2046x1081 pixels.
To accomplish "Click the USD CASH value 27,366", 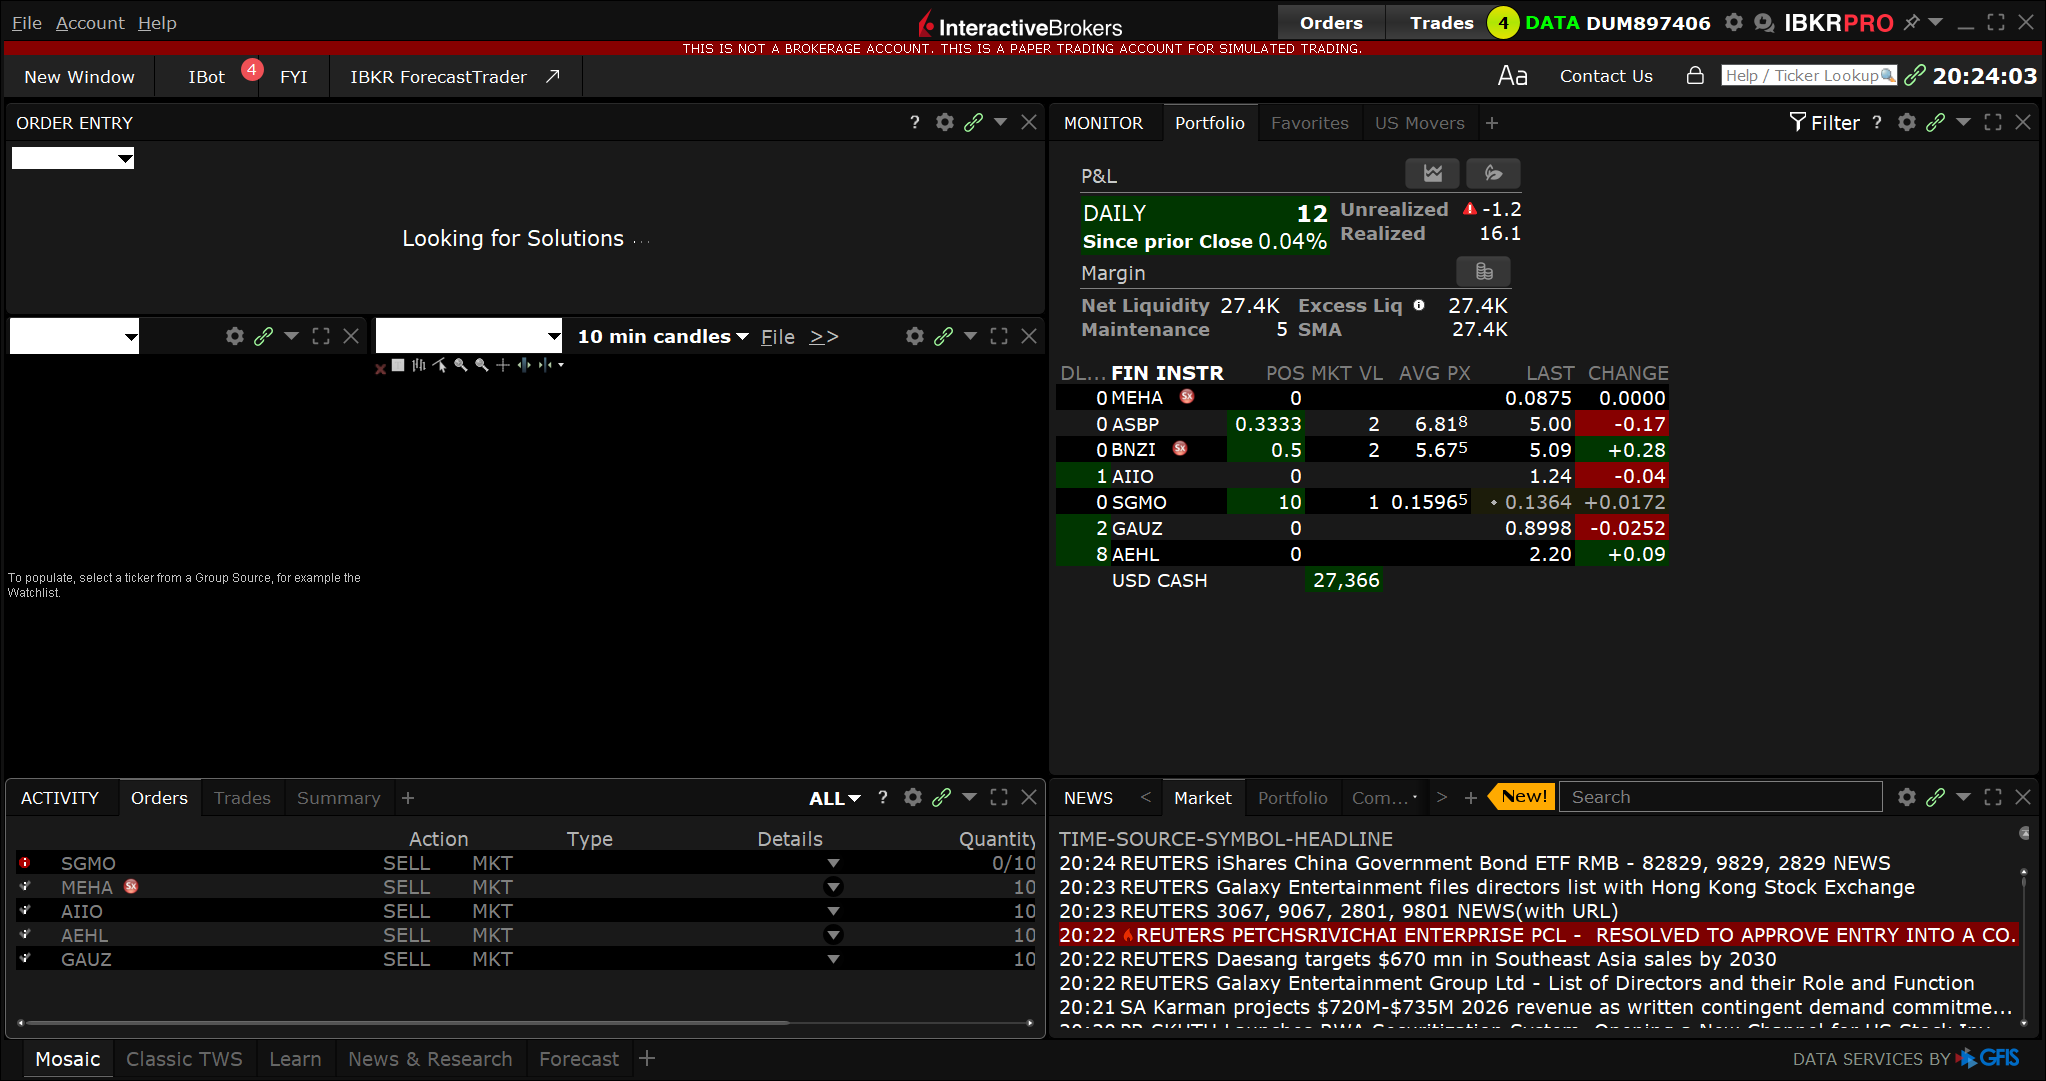I will [1345, 580].
